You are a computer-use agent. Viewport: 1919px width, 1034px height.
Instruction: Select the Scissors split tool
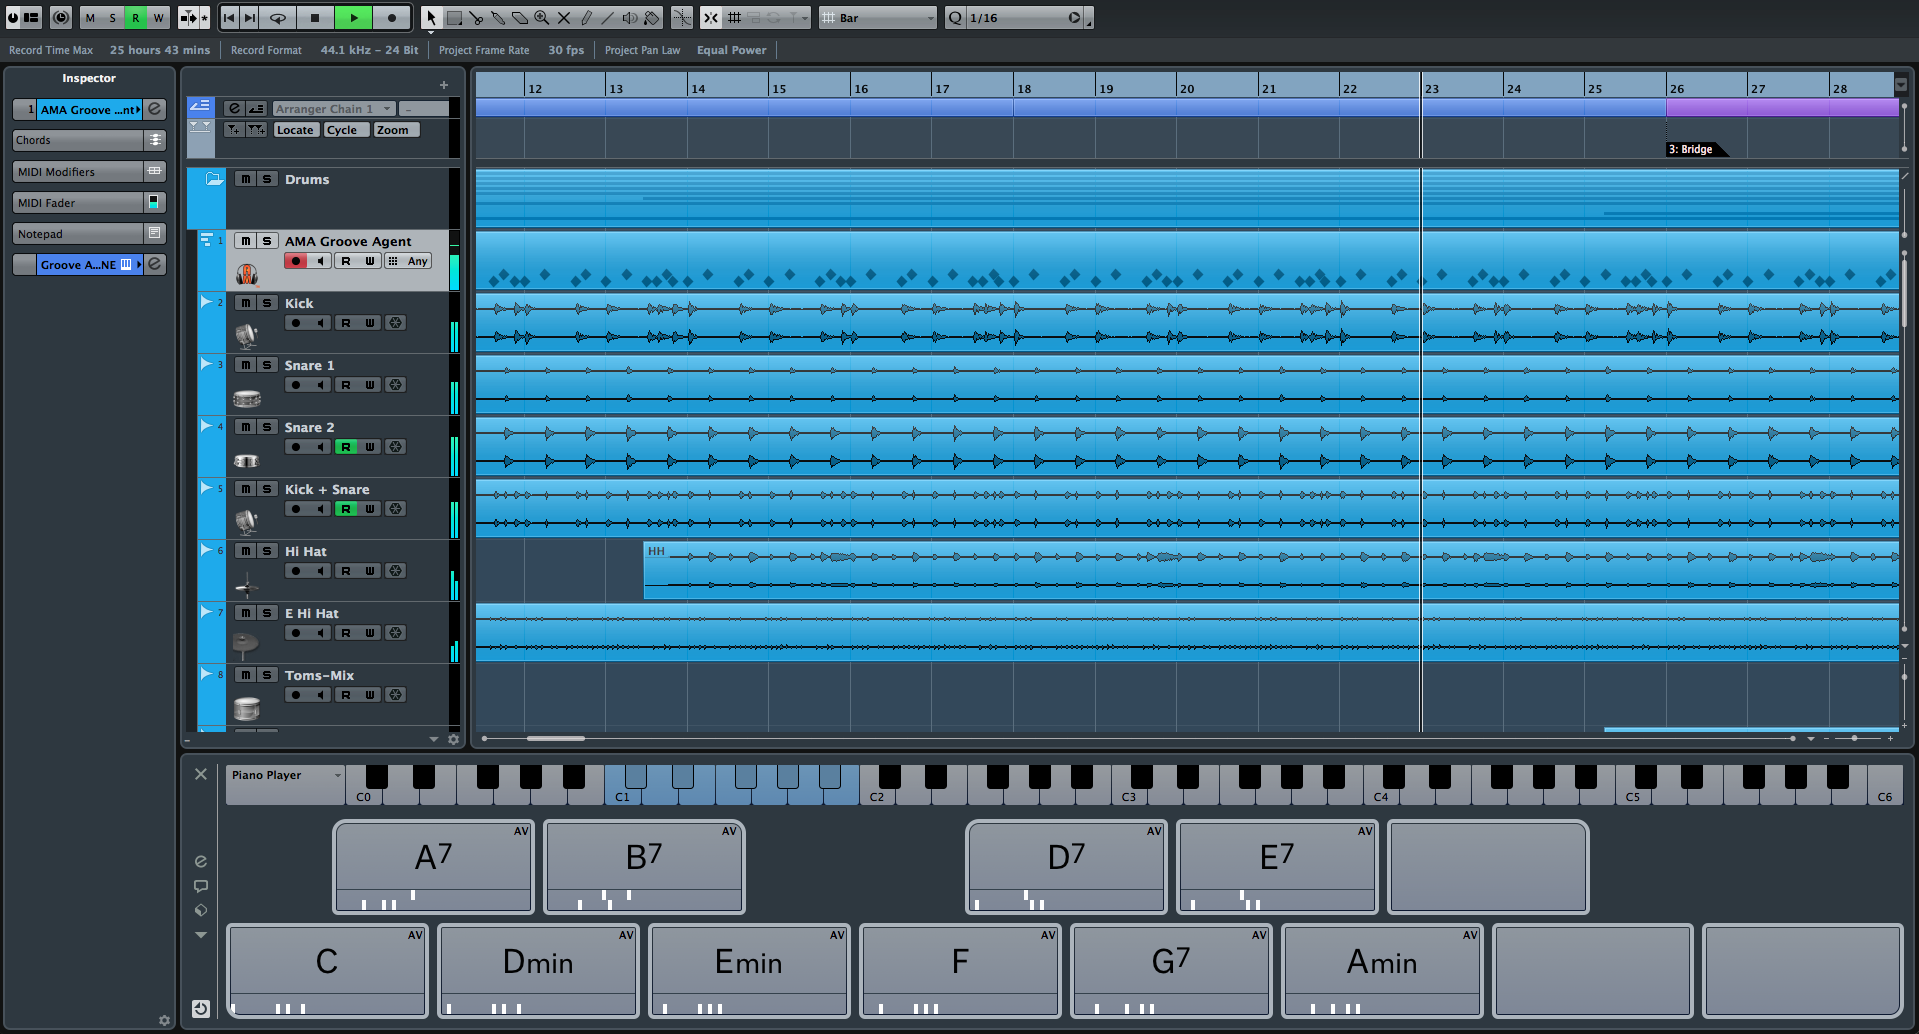477,17
